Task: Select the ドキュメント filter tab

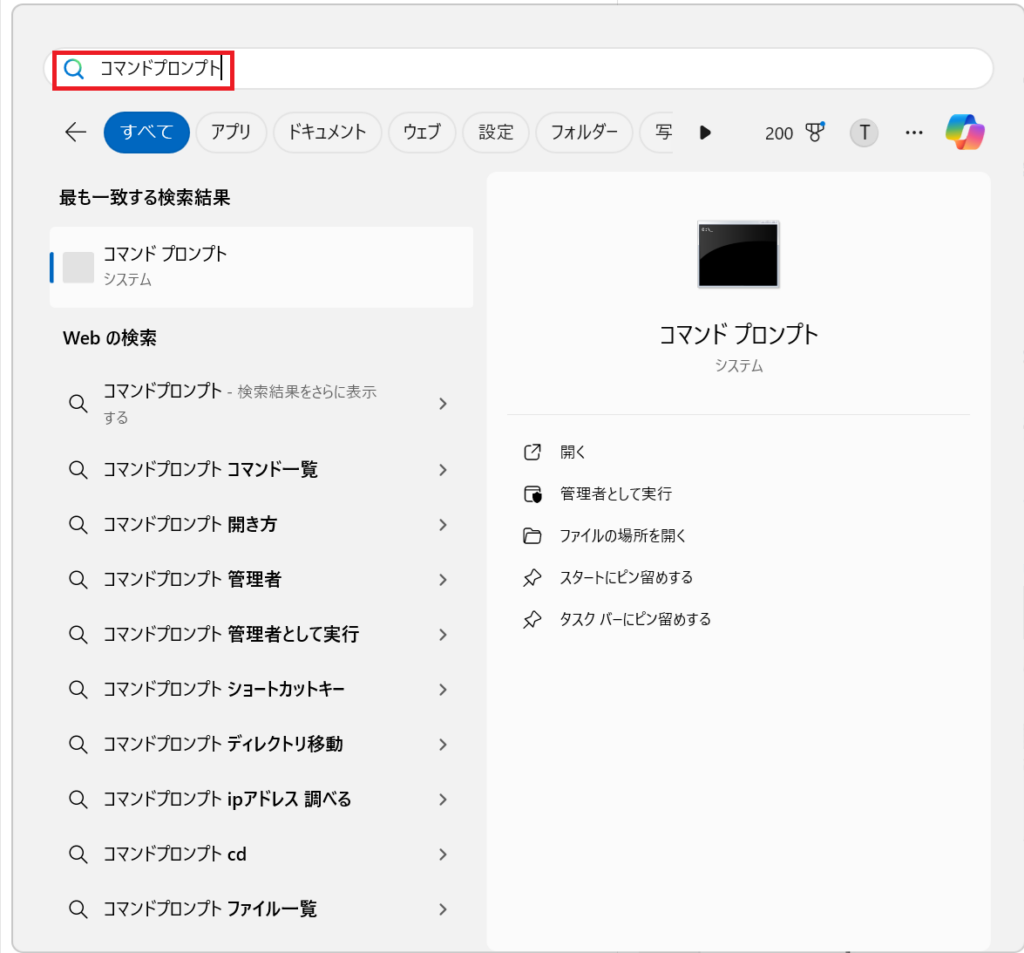Action: [x=327, y=132]
